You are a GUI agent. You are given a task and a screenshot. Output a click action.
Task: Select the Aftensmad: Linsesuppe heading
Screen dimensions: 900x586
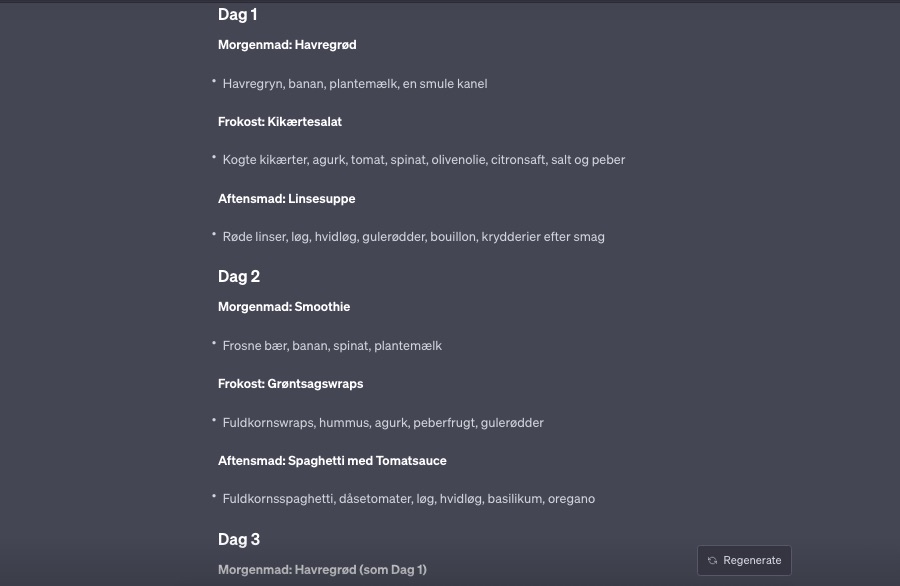[x=286, y=199]
